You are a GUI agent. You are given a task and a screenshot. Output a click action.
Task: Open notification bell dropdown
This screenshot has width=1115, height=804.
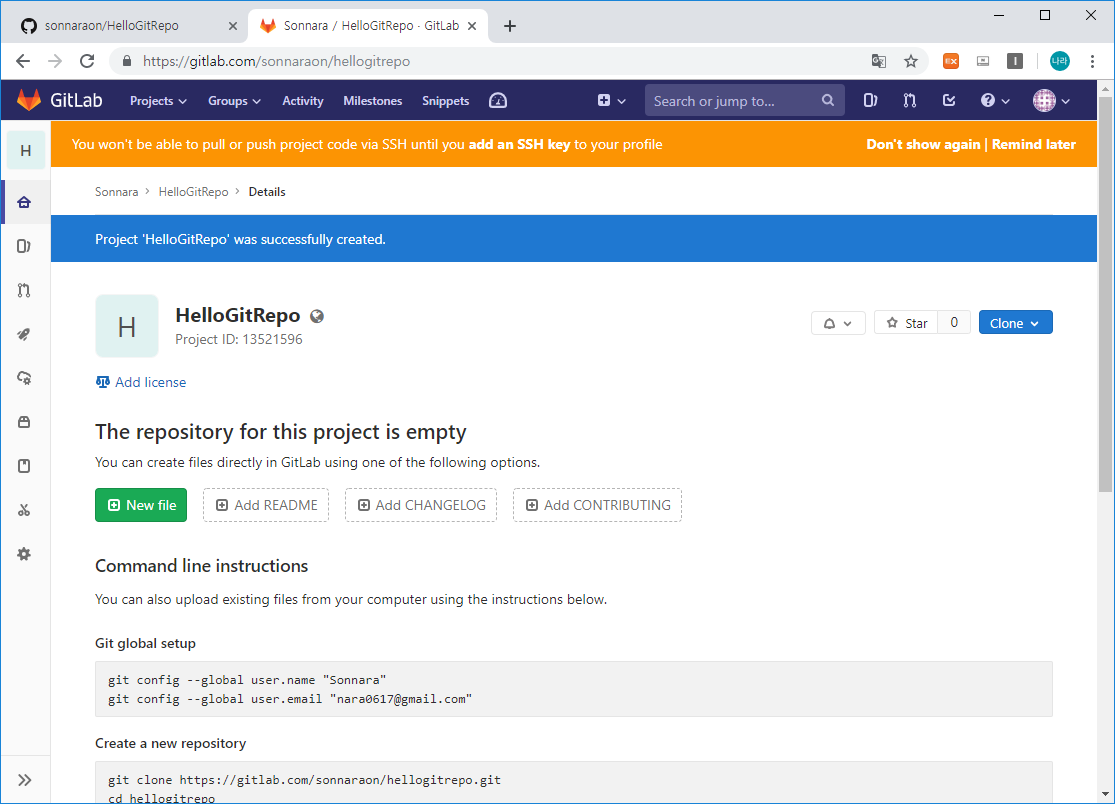tap(838, 323)
